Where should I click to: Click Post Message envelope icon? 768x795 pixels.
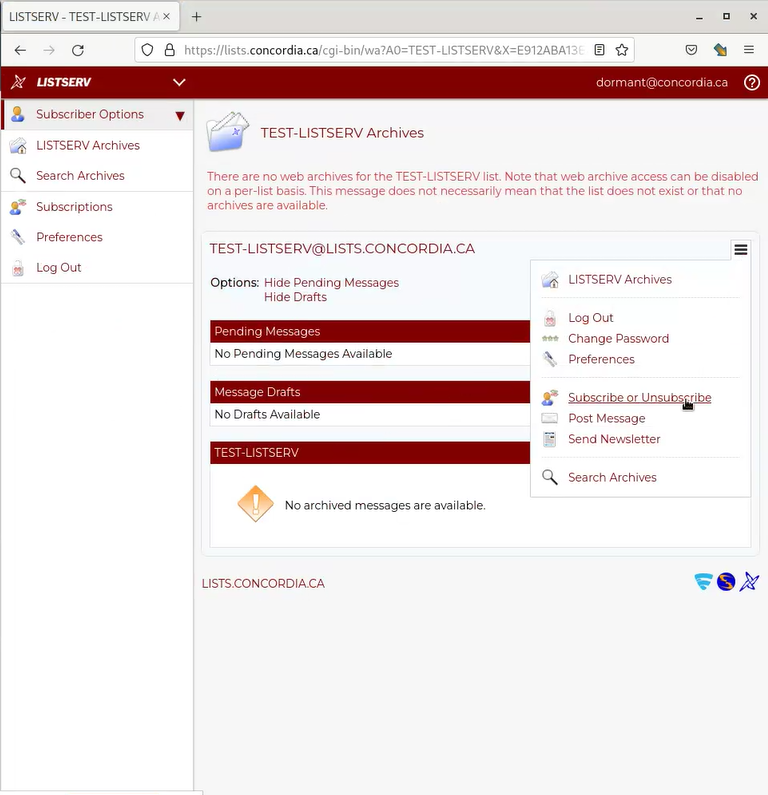(x=550, y=418)
